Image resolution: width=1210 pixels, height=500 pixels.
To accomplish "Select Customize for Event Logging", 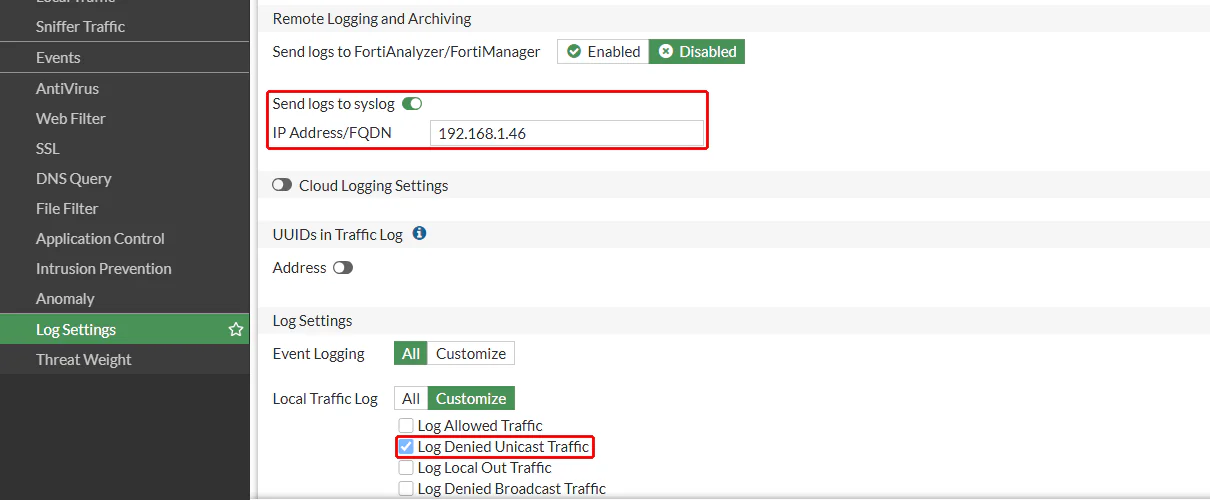I will pyautogui.click(x=471, y=353).
